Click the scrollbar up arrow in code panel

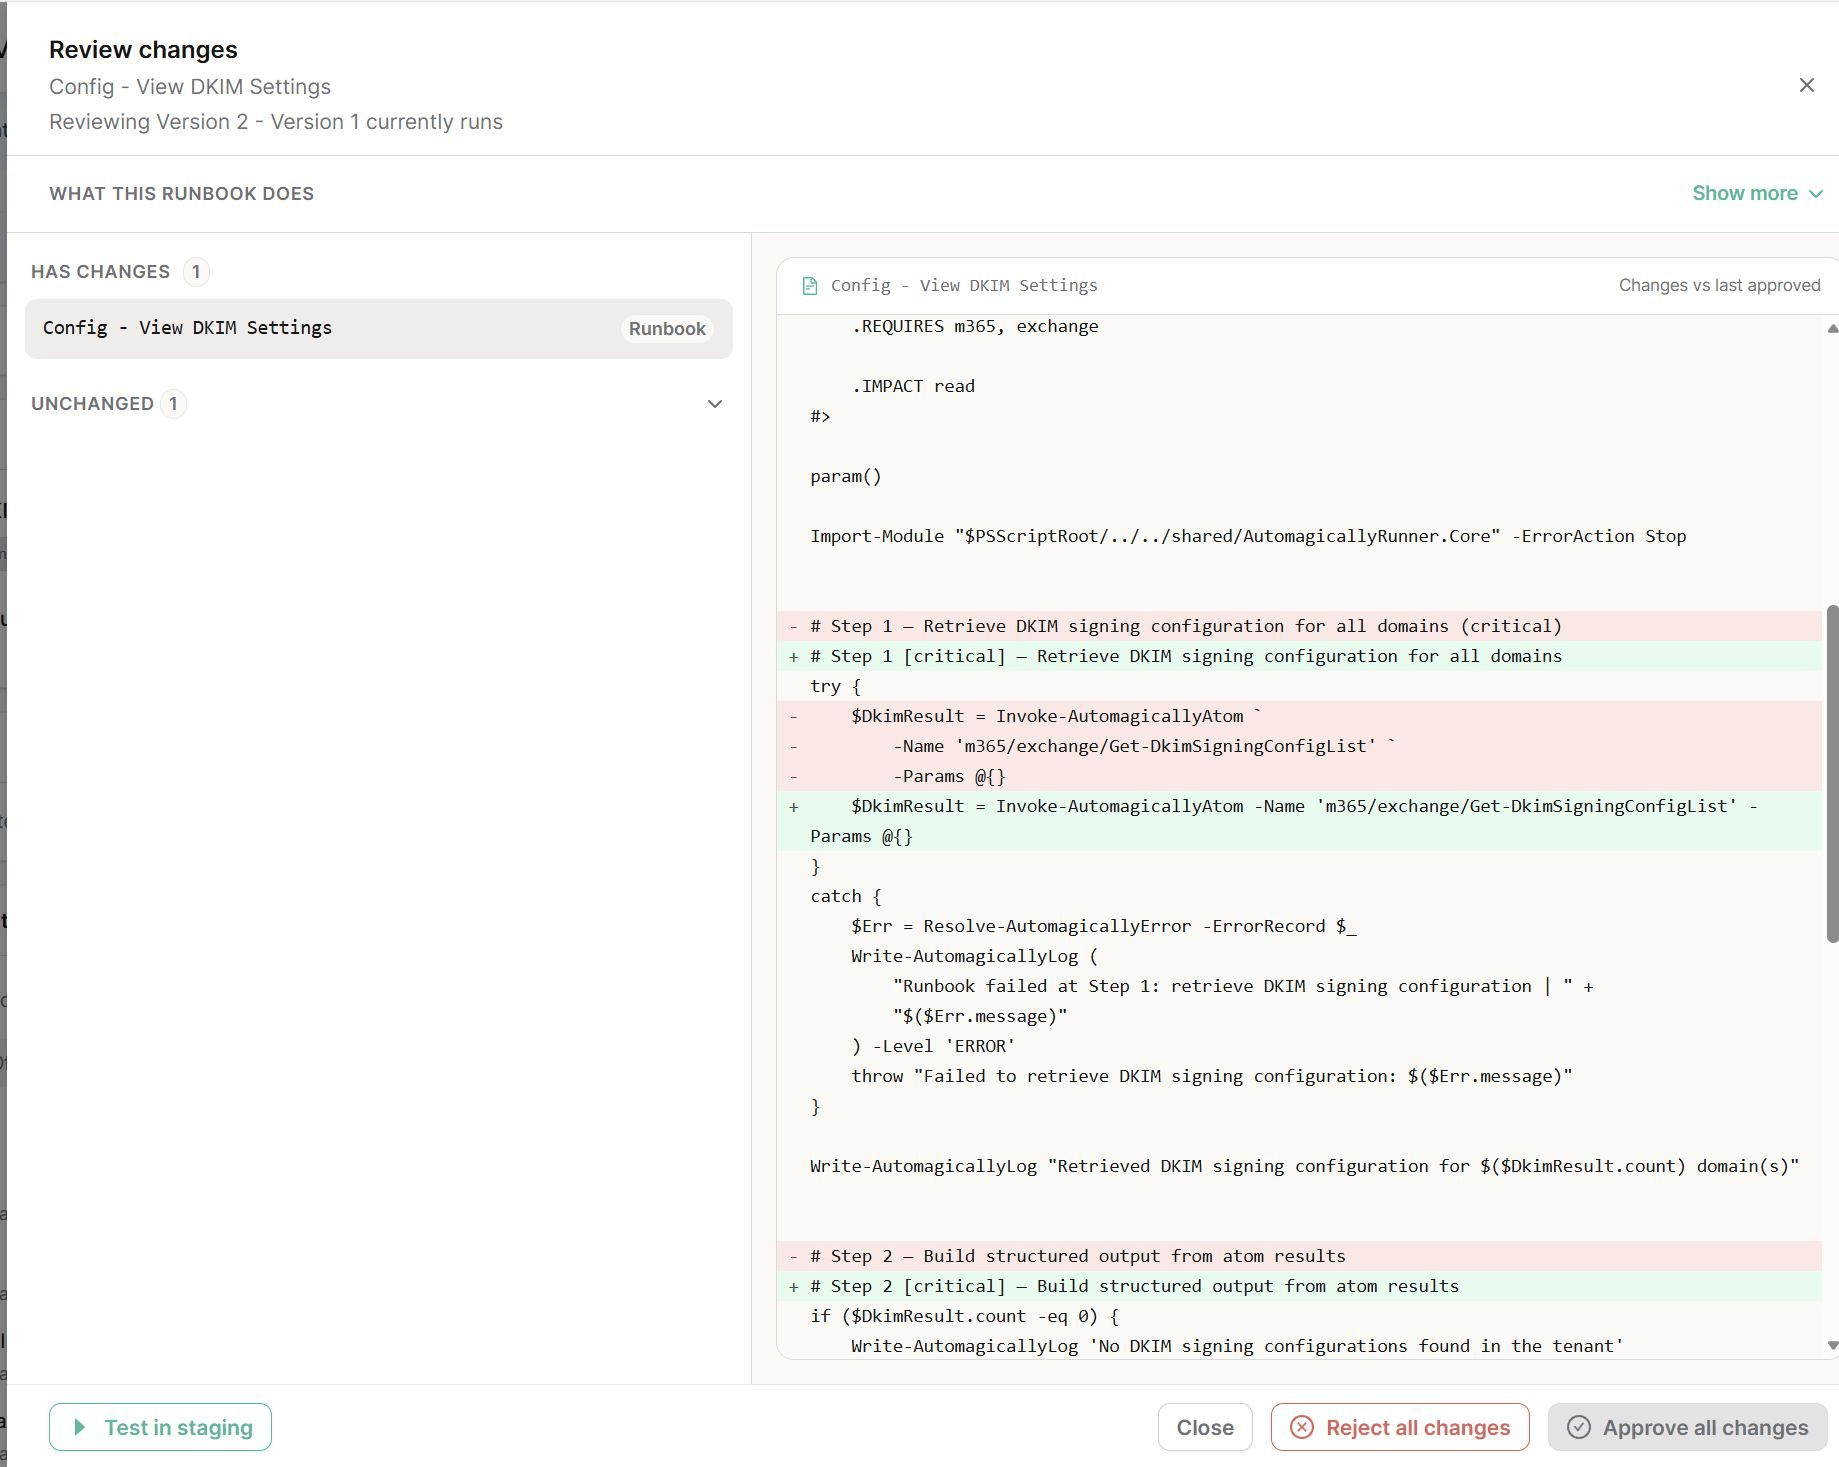pos(1832,328)
